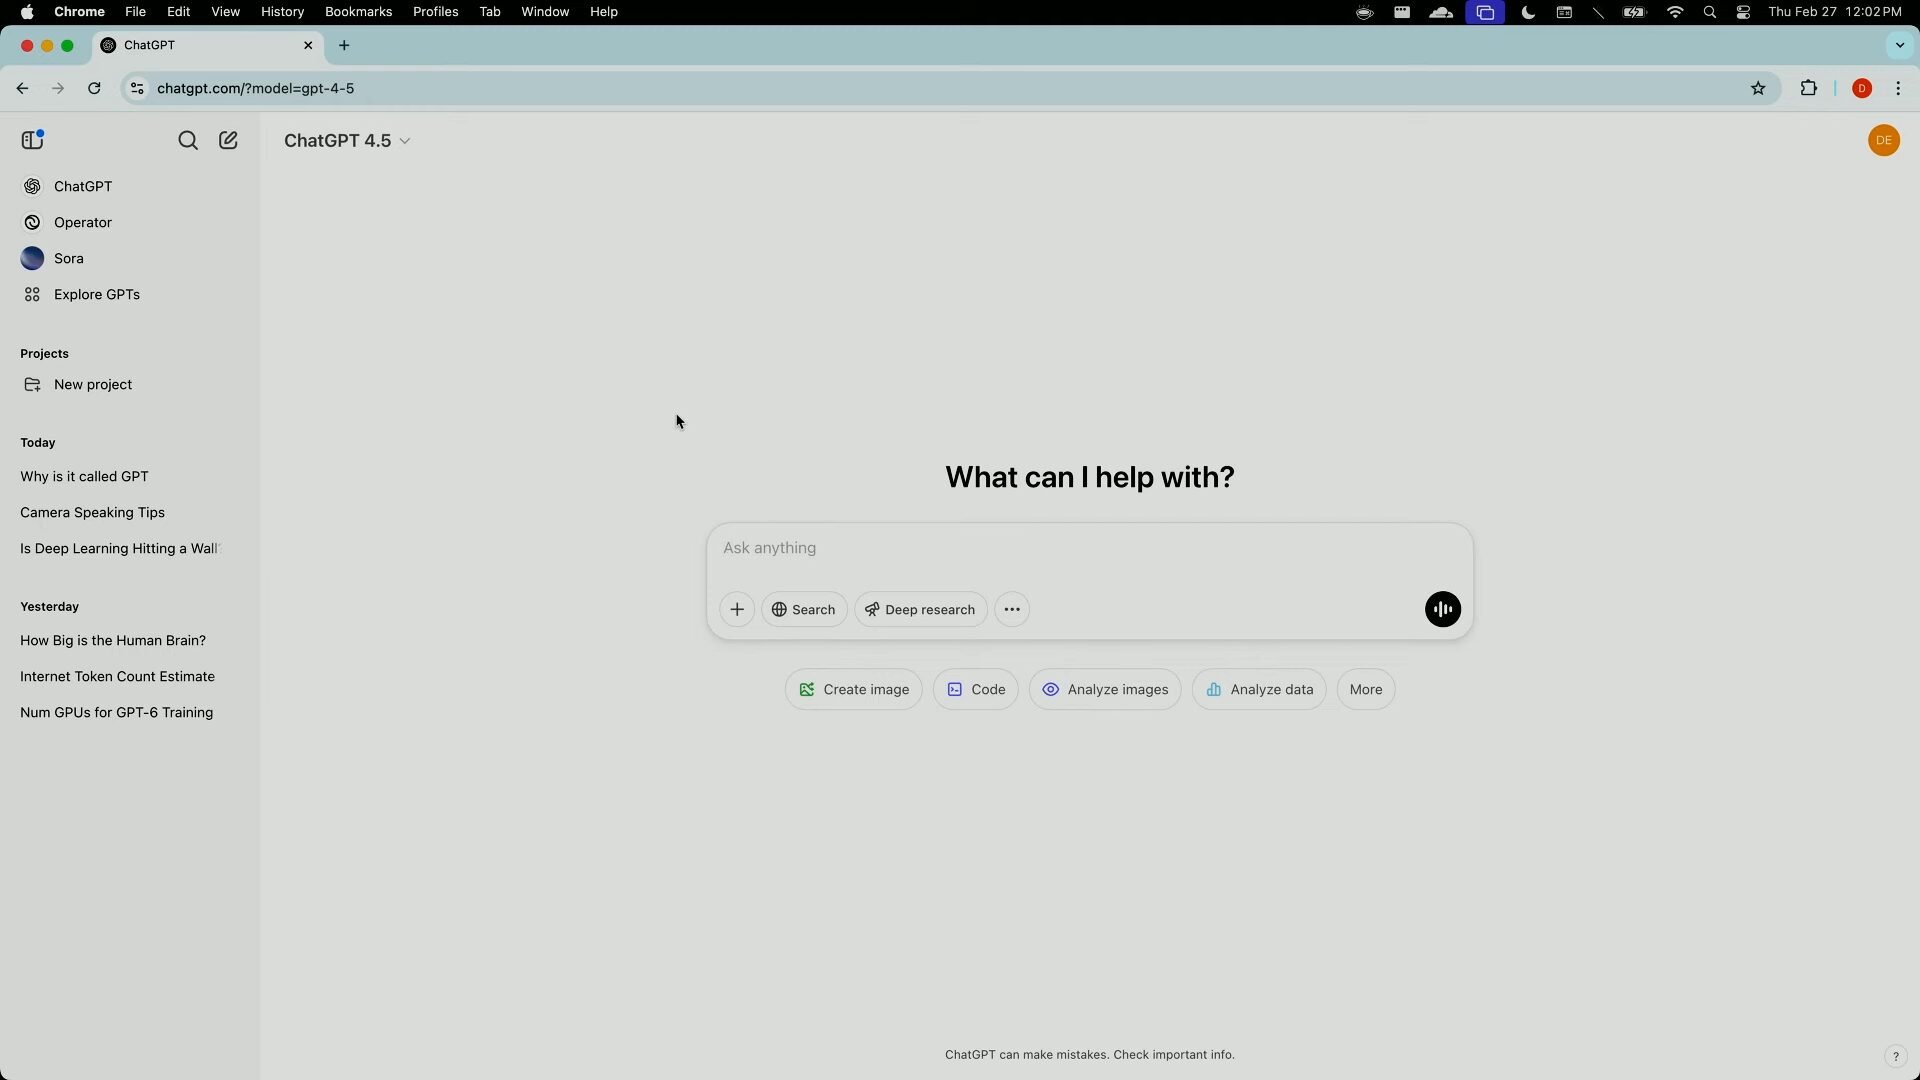Screen dimensions: 1920x1080
Task: Focus the Ask anything message field
Action: [1089, 548]
